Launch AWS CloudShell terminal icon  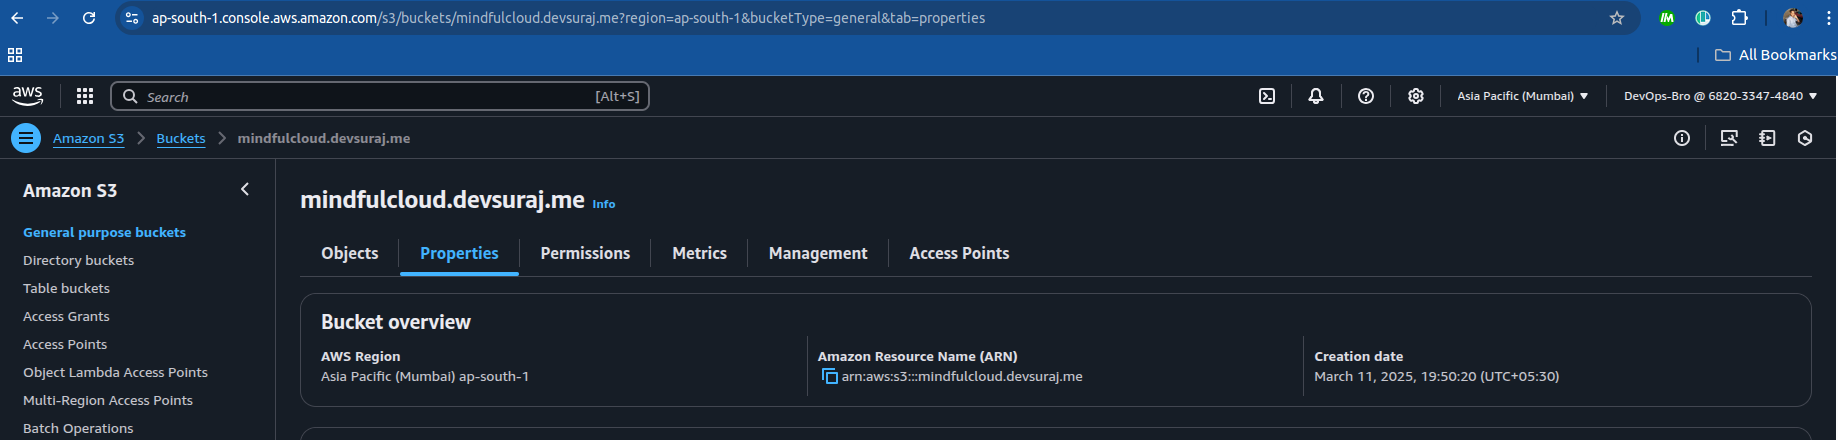click(x=1267, y=96)
